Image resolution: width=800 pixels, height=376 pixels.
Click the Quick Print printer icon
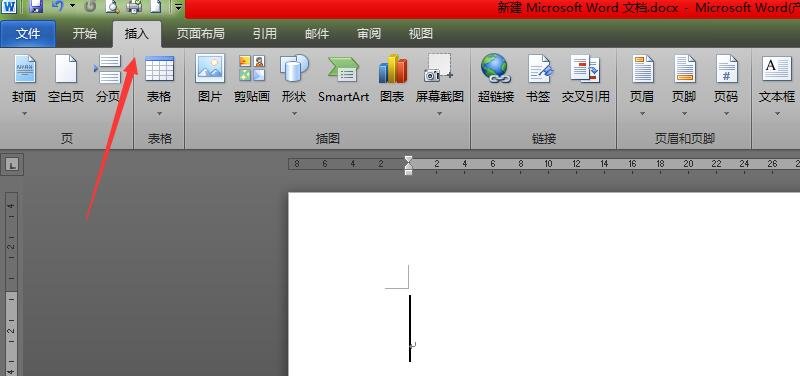click(134, 6)
